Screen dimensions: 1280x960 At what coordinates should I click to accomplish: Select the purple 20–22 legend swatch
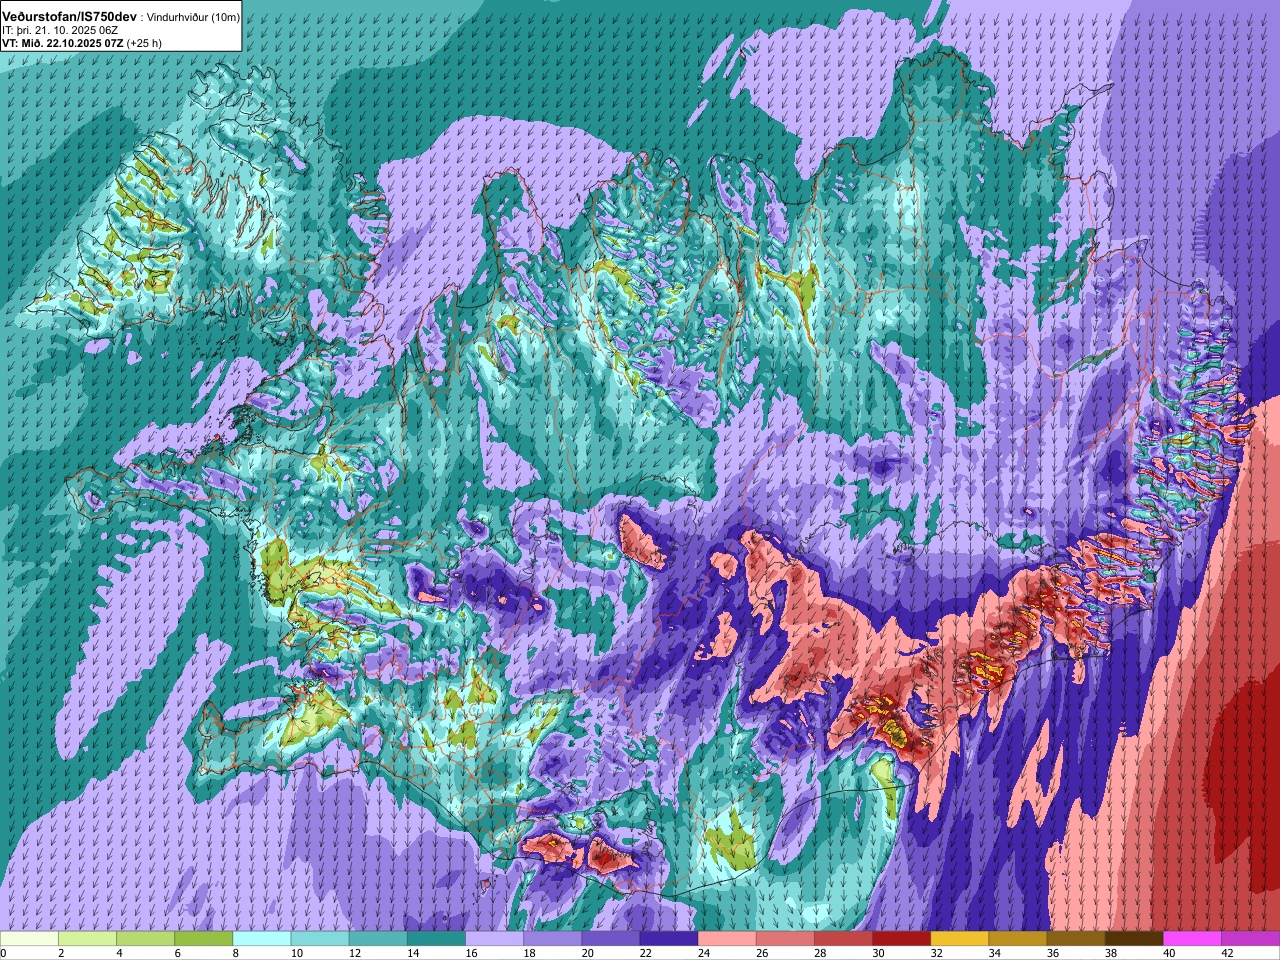(x=611, y=939)
